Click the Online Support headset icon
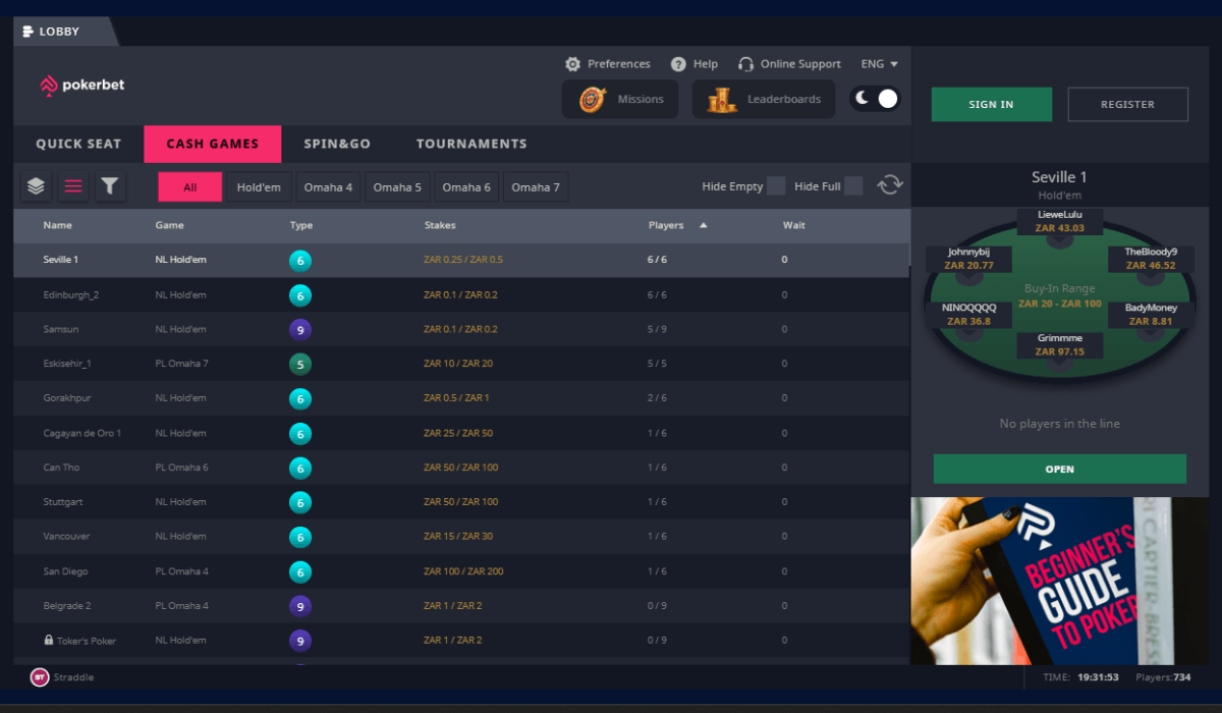This screenshot has width=1222, height=713. coord(746,64)
